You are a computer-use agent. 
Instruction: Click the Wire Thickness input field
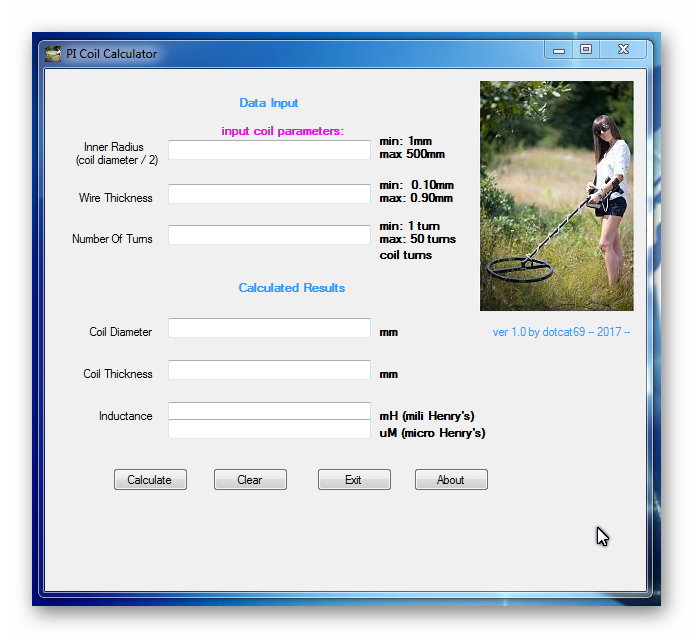tap(269, 194)
